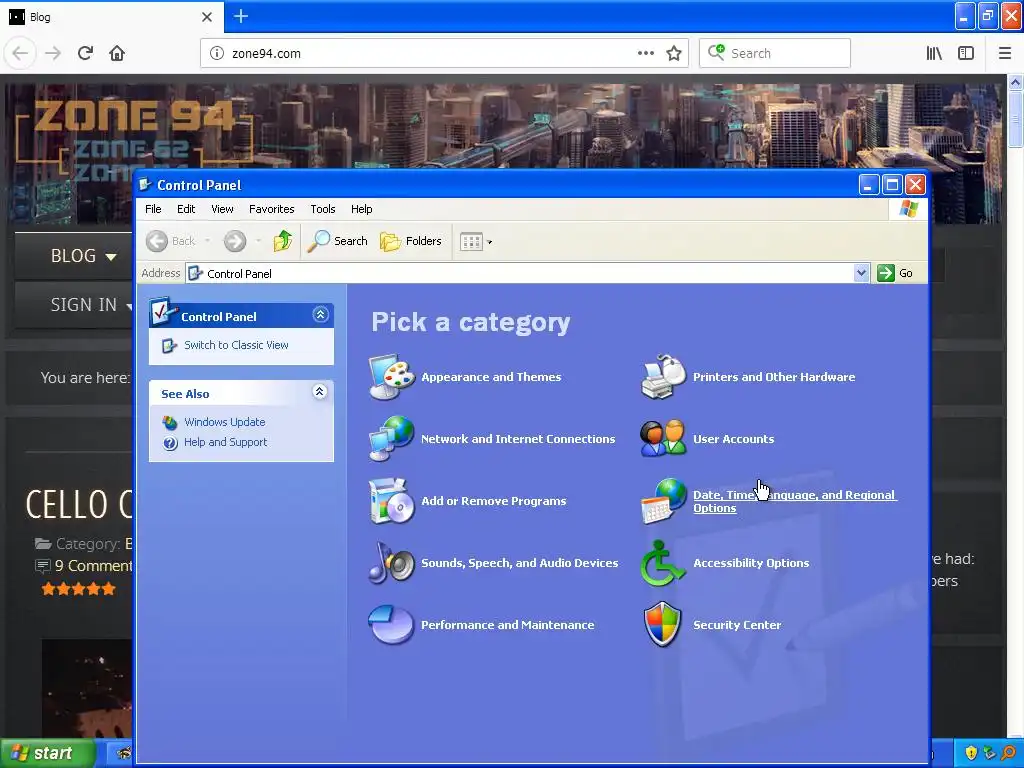Bookmark this page with the star
Screen dimensions: 1024x768
674,53
